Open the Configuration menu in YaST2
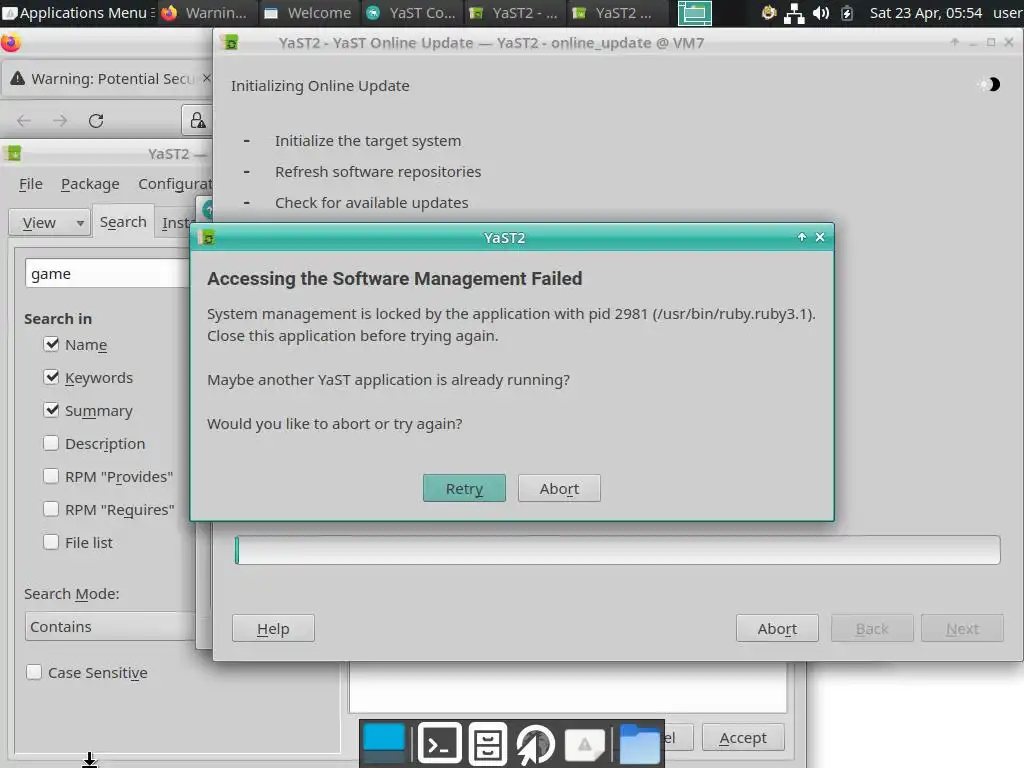This screenshot has height=768, width=1024. pos(175,184)
